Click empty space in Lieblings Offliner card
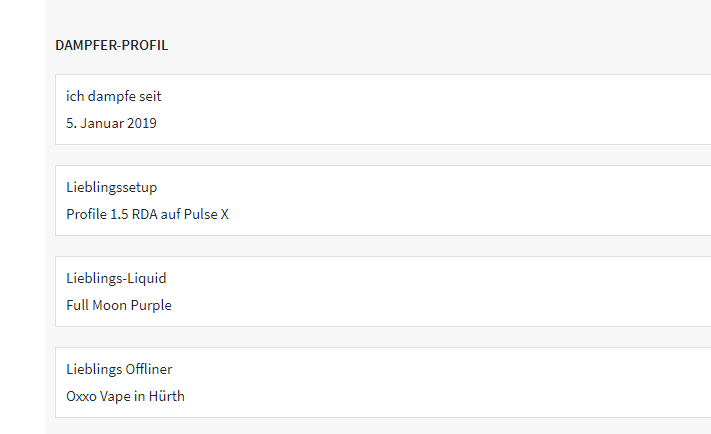The width and height of the screenshot is (711, 434). [x=450, y=382]
